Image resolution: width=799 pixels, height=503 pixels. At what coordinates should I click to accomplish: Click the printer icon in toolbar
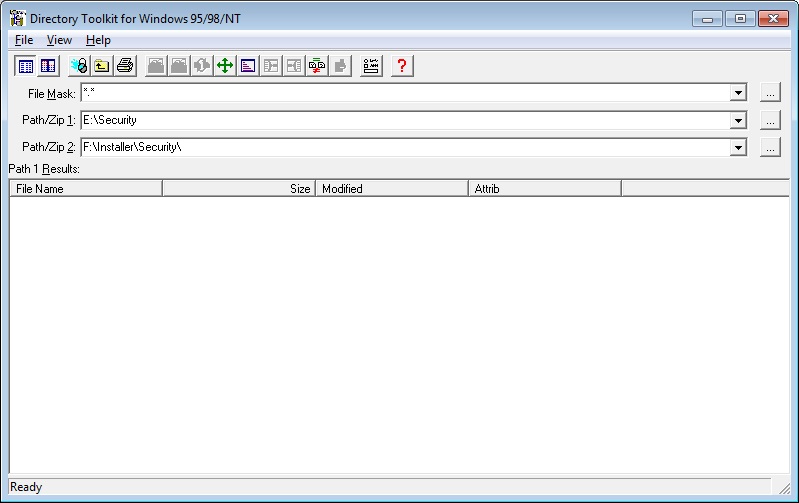[125, 66]
